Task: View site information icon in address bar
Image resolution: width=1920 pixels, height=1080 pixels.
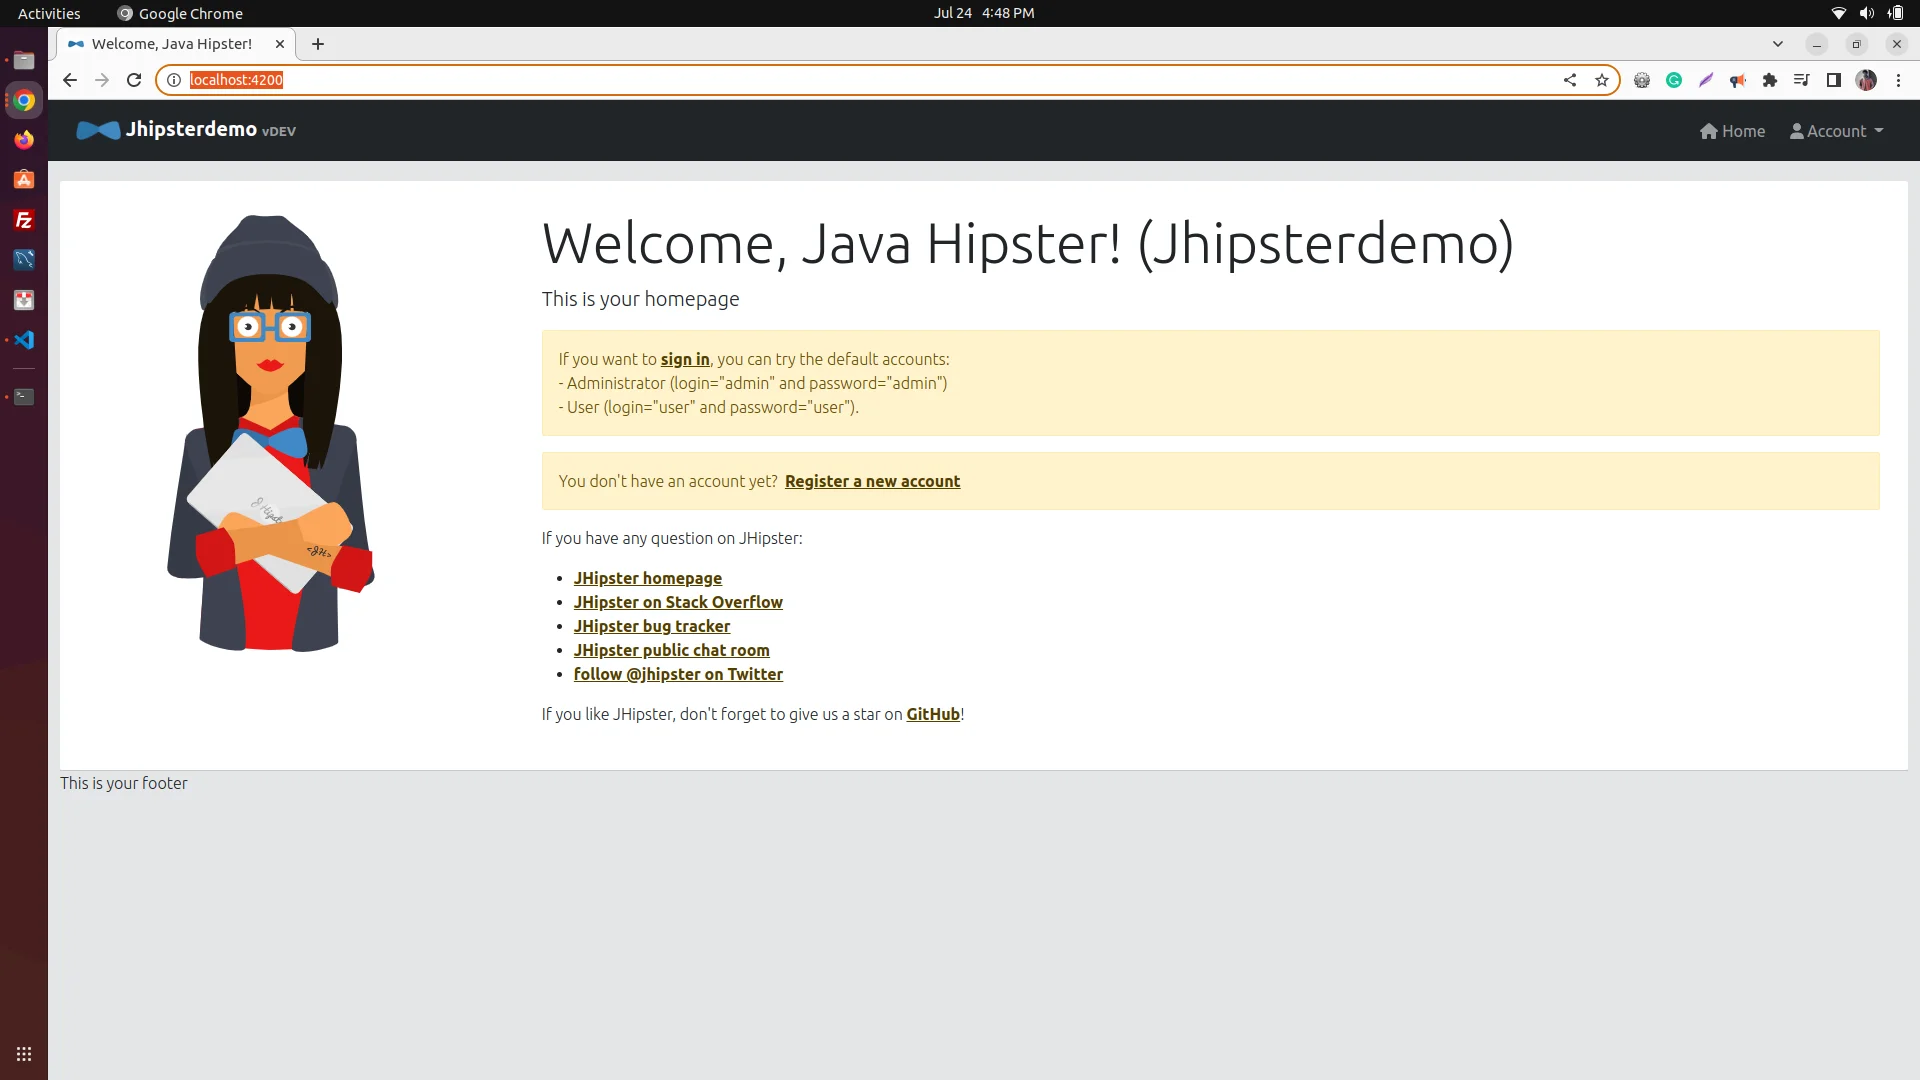Action: [173, 80]
